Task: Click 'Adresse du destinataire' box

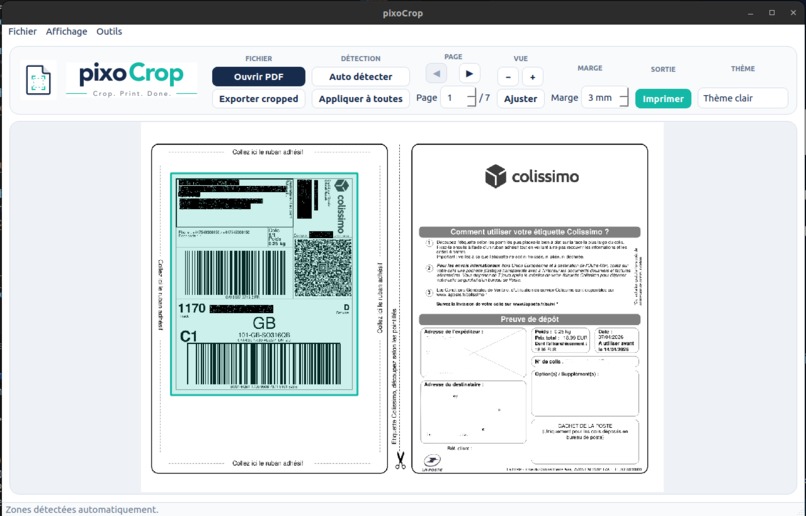Action: tap(473, 412)
